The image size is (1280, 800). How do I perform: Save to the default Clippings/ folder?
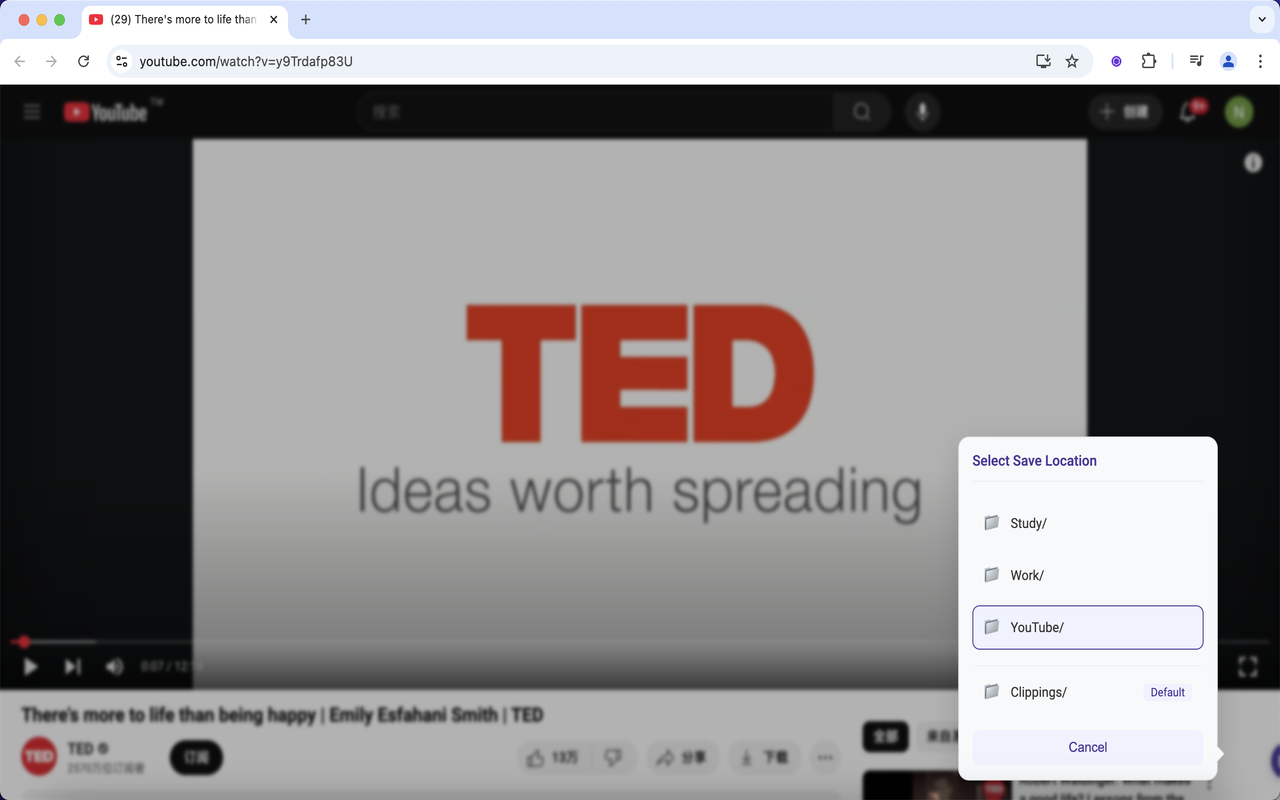(1087, 692)
